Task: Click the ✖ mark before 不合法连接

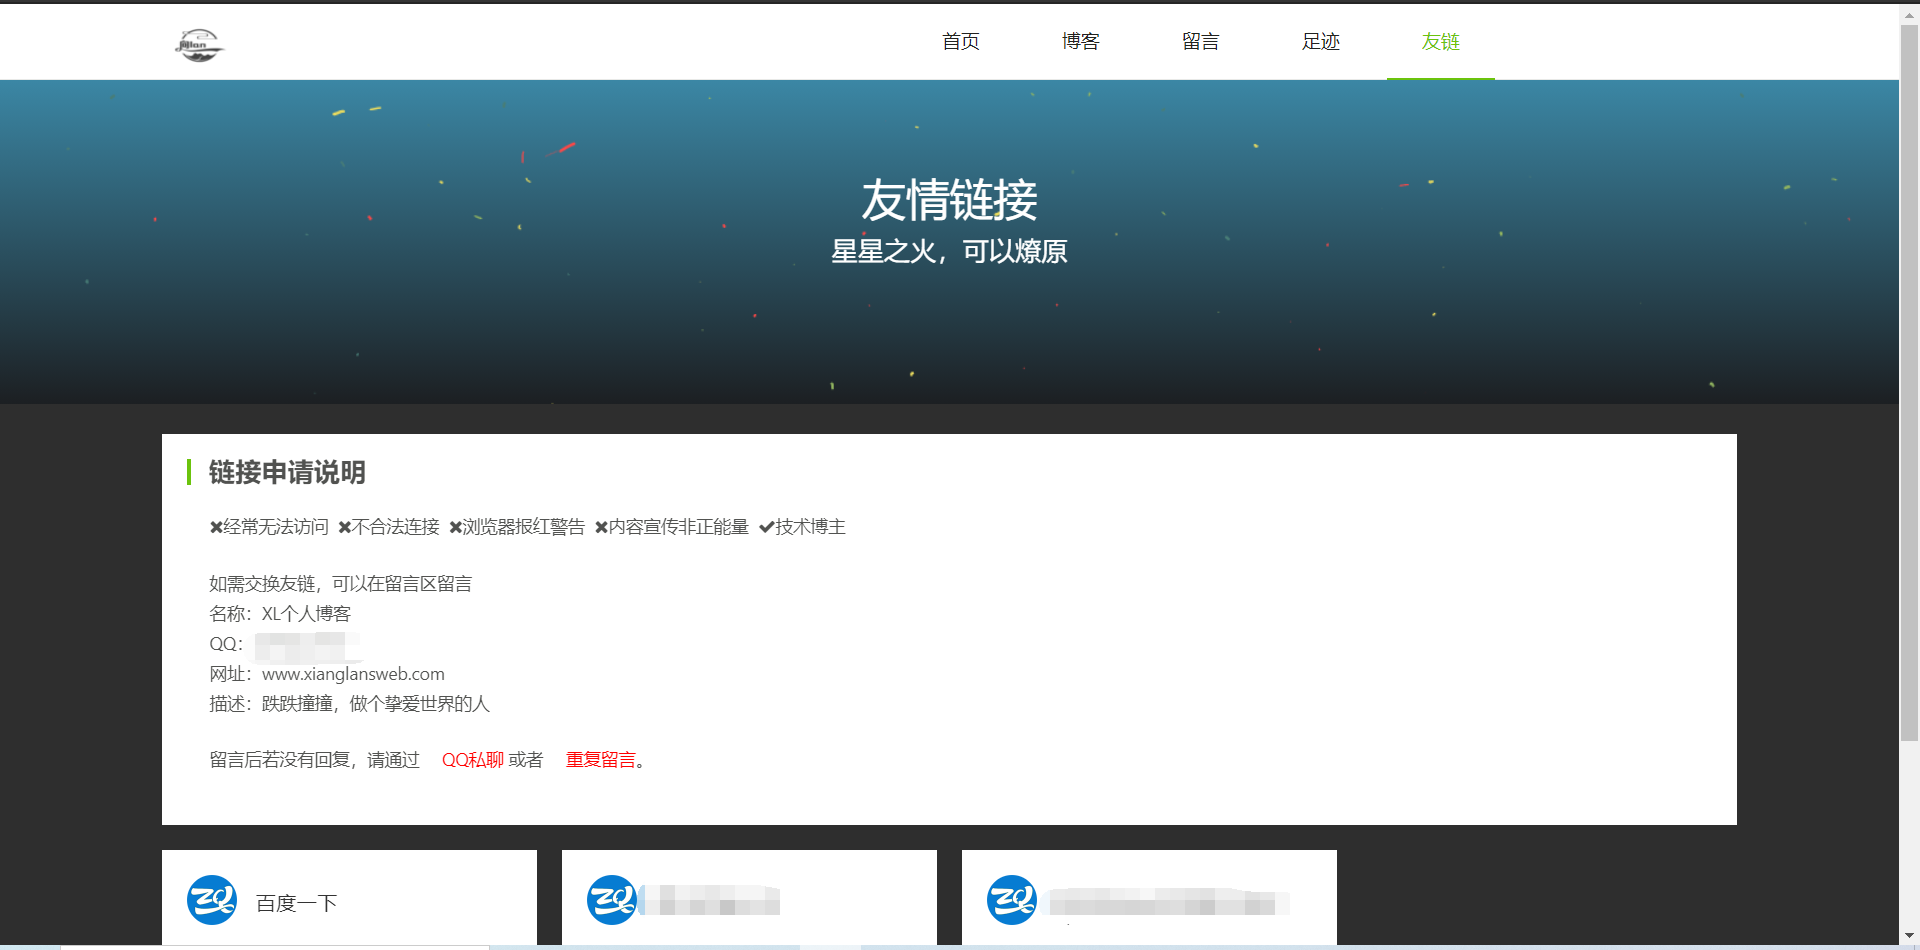Action: click(345, 527)
